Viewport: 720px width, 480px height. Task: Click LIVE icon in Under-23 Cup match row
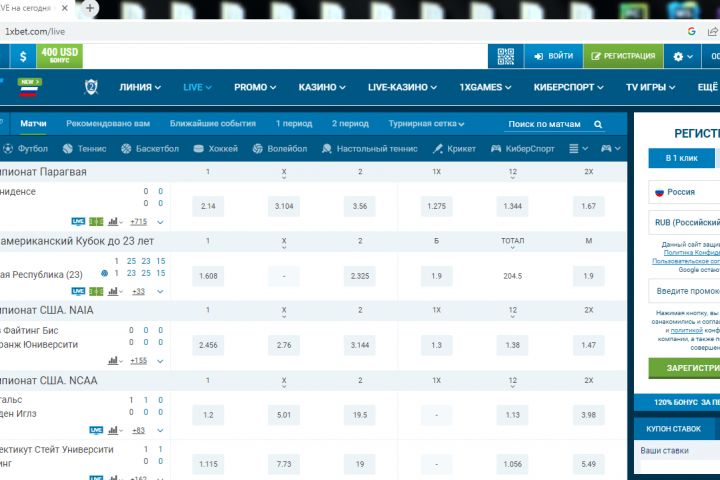[x=78, y=291]
